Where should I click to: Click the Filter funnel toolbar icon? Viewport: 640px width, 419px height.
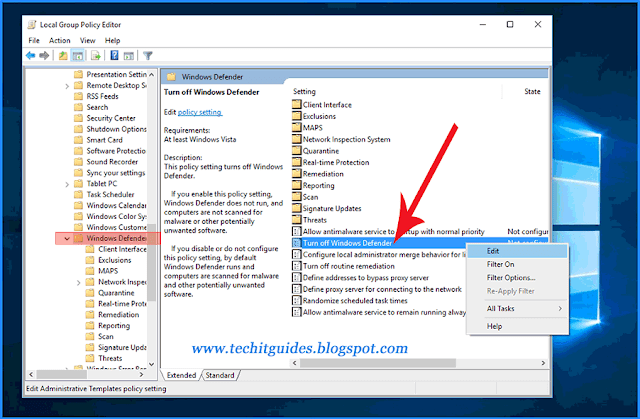pyautogui.click(x=148, y=55)
